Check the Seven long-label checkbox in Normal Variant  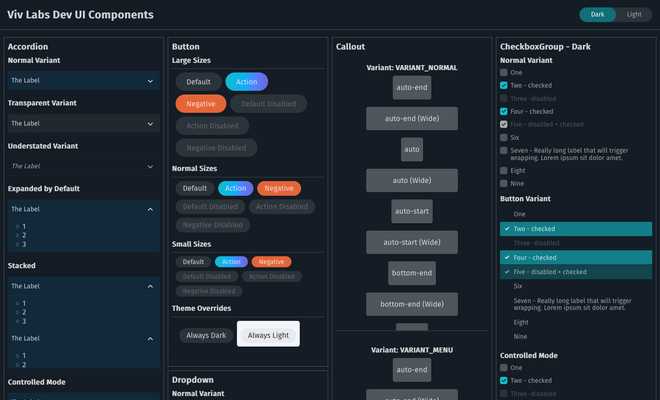point(504,151)
